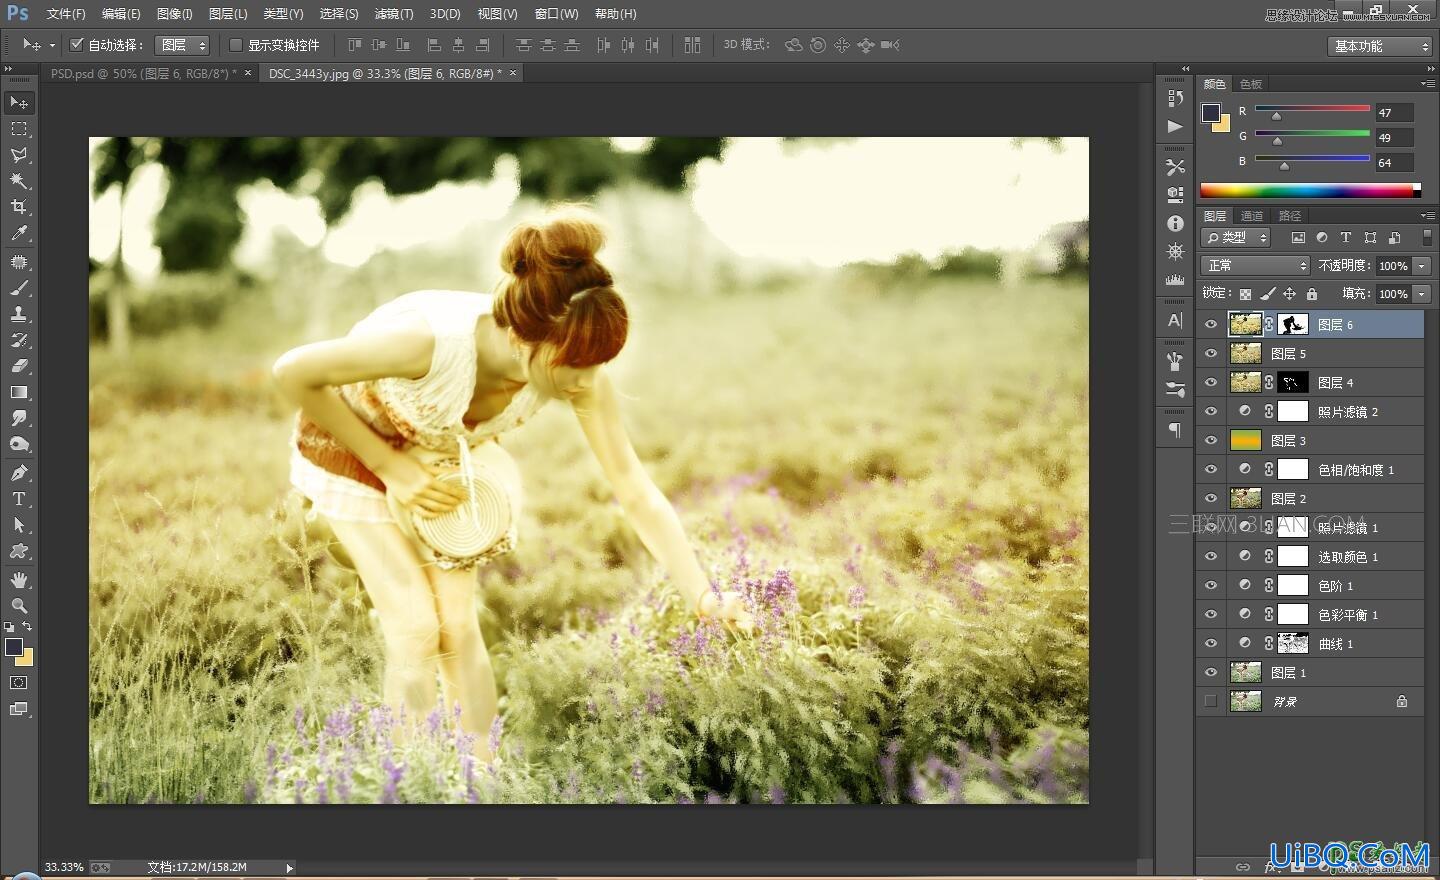Select the Hand tool
1440x880 pixels.
(x=19, y=580)
